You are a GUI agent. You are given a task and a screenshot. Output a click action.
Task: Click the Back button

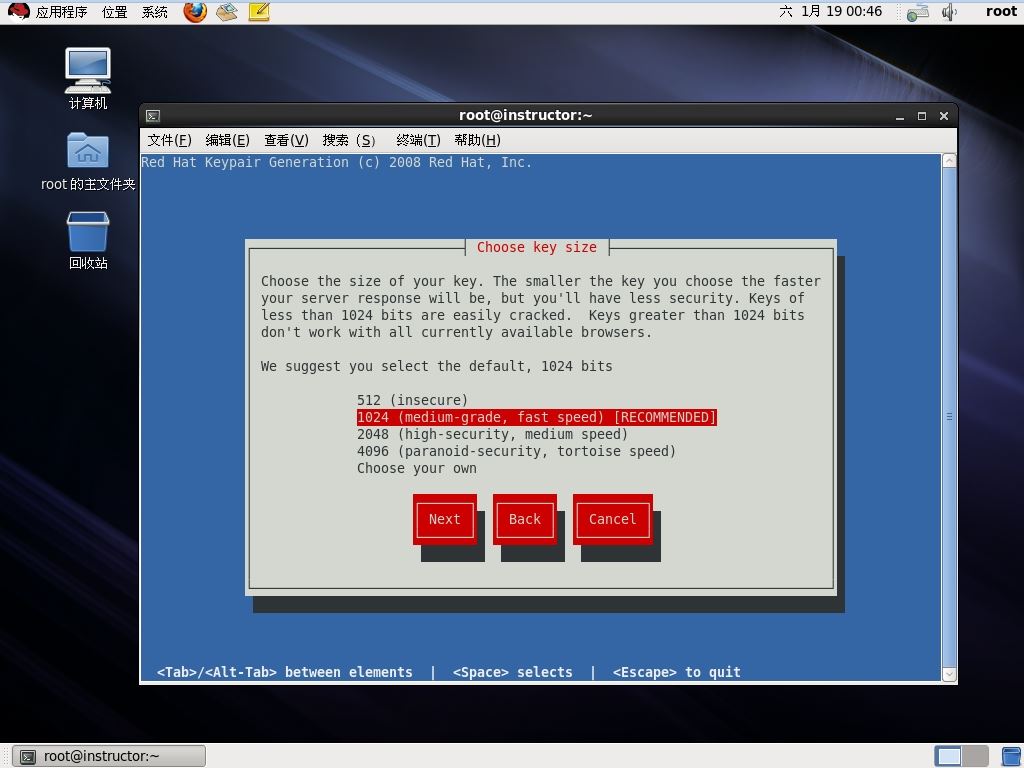coord(525,519)
